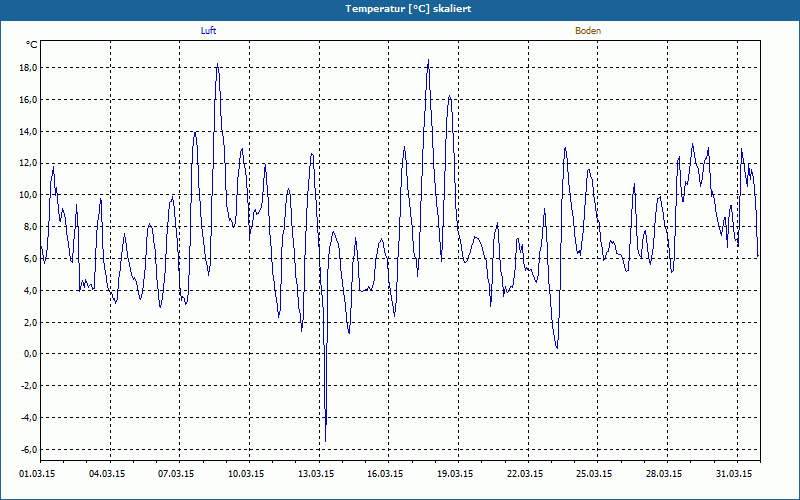
Task: Click the 18,0 y-axis value
Action: point(28,68)
